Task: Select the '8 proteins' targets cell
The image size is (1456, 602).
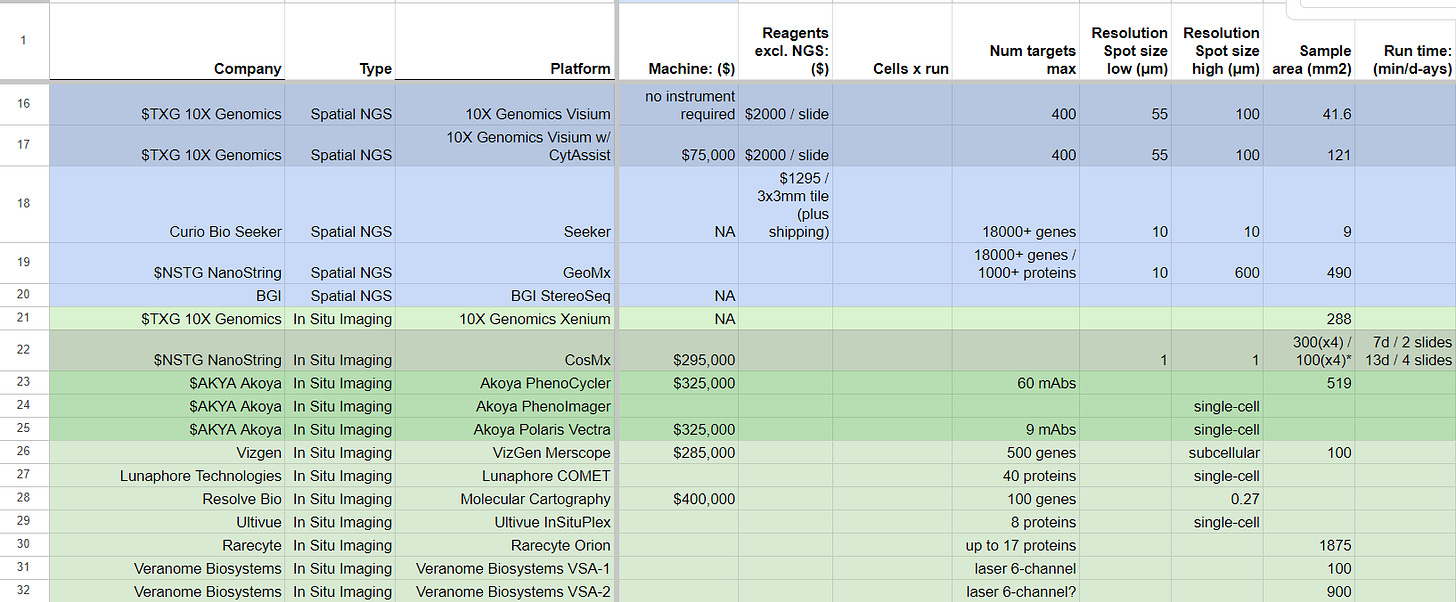Action: click(x=1016, y=521)
